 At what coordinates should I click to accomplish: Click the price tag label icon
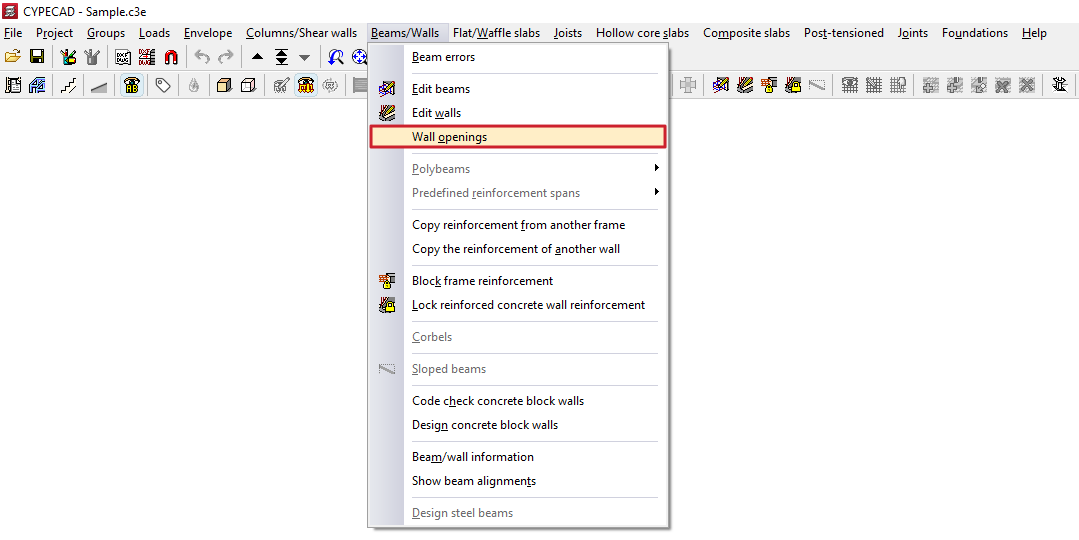point(163,86)
